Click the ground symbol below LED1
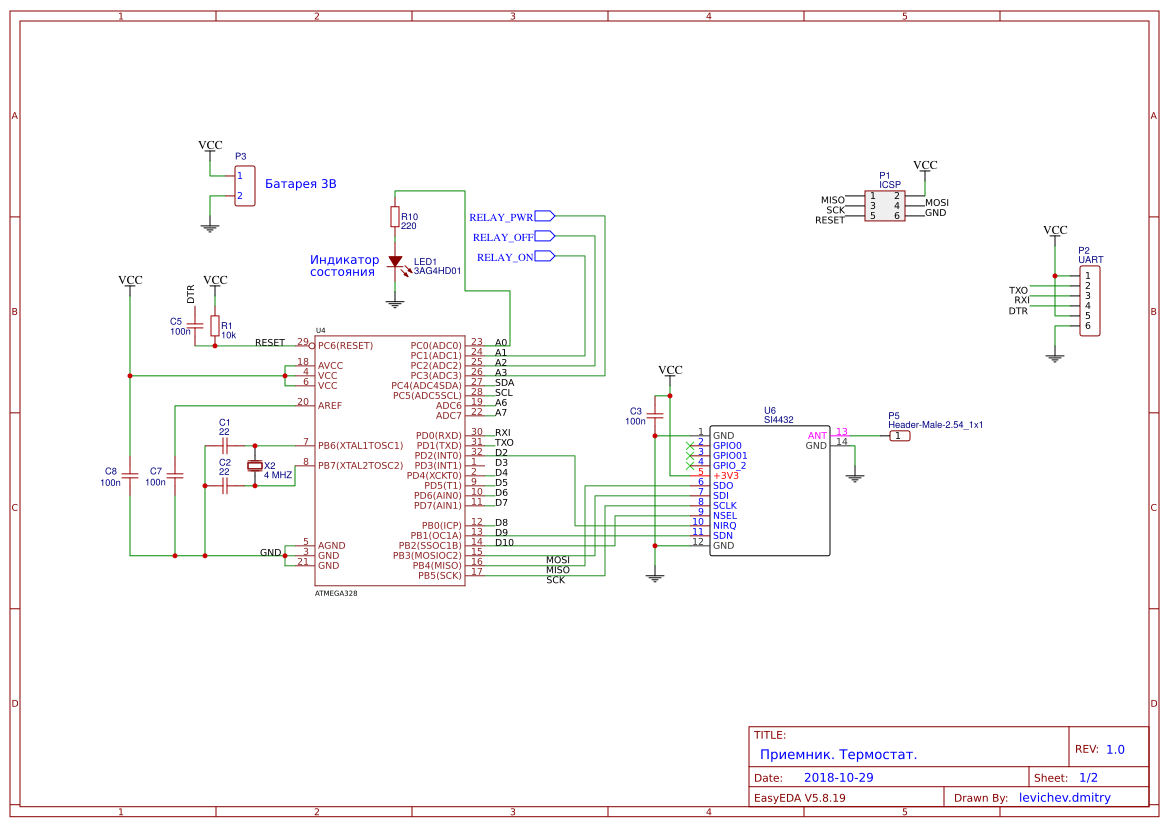The height and width of the screenshot is (827, 1169). click(x=395, y=303)
